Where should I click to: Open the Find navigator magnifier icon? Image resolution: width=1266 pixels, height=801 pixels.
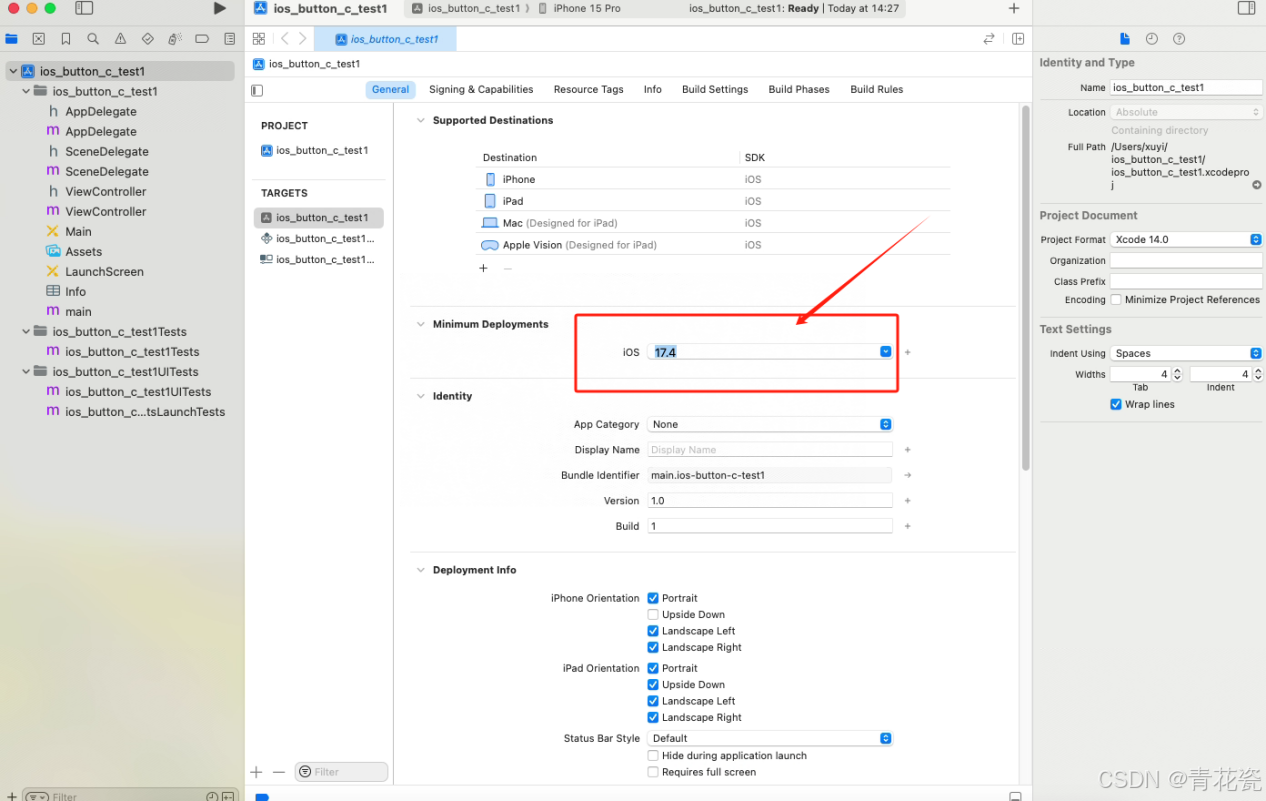[x=93, y=39]
